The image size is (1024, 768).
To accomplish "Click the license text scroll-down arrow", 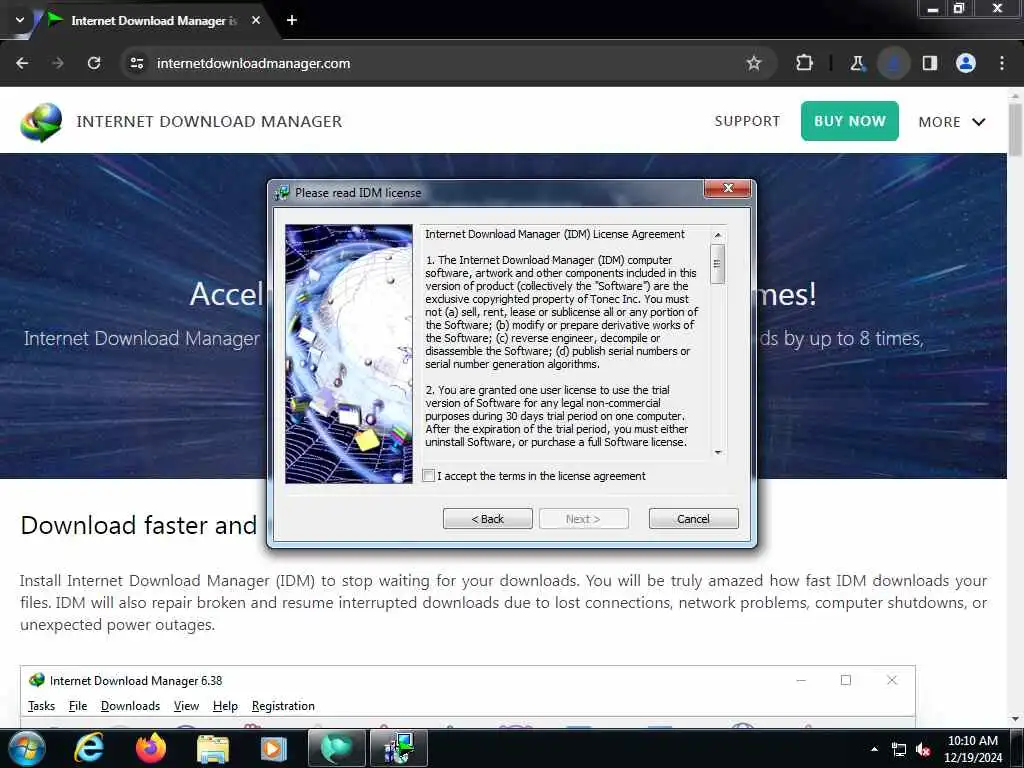I will coord(718,452).
